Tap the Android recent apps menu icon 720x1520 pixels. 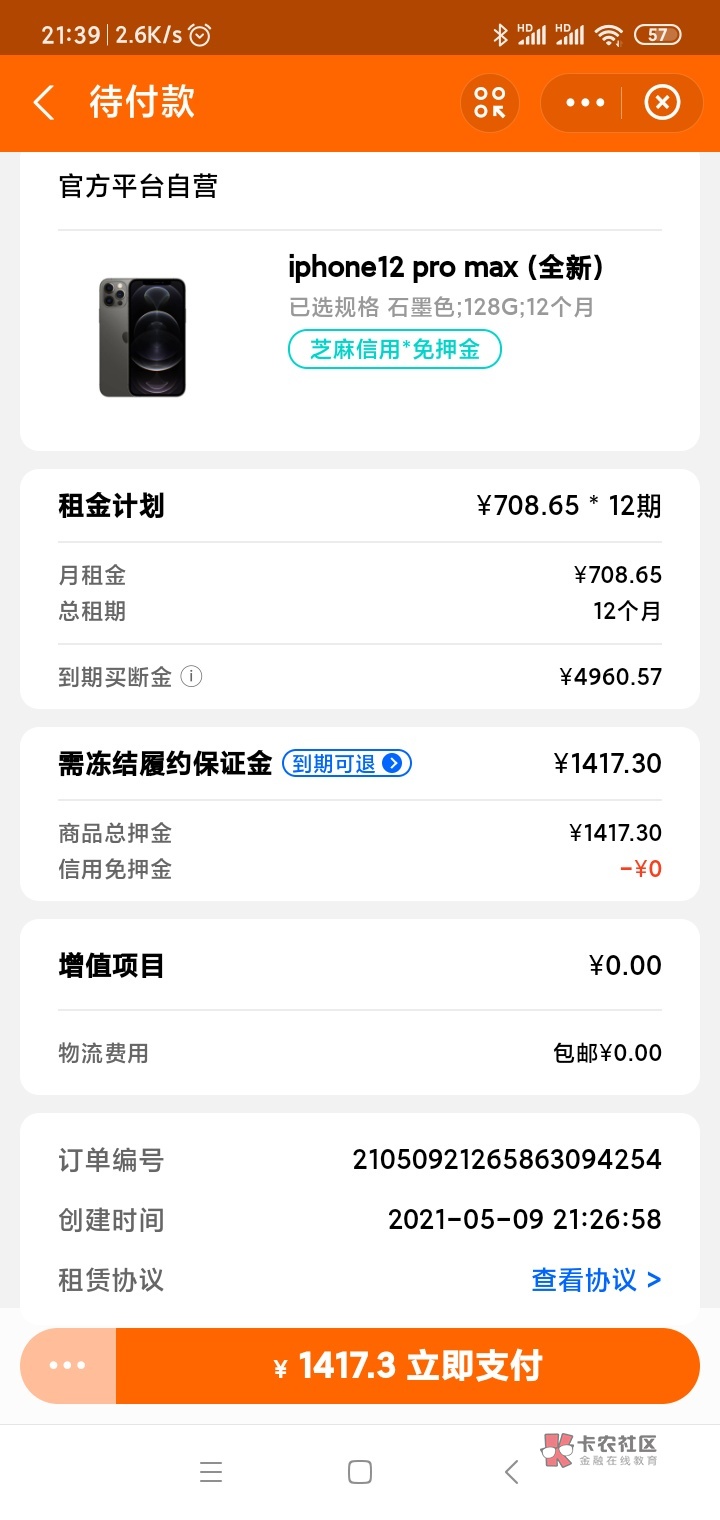(x=210, y=1472)
